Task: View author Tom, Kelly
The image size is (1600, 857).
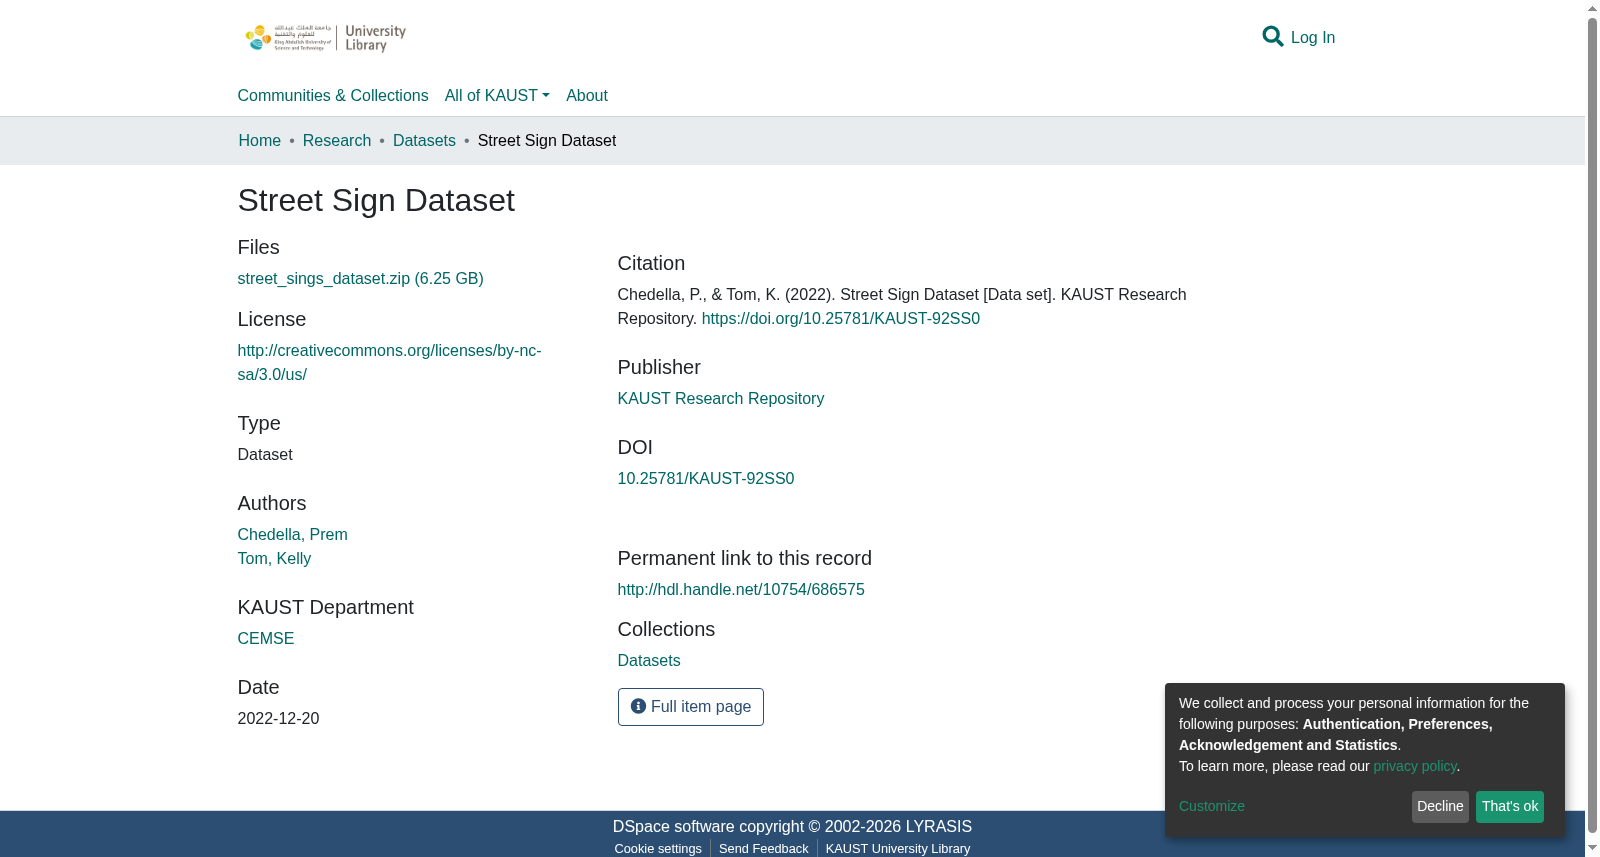Action: 275,559
